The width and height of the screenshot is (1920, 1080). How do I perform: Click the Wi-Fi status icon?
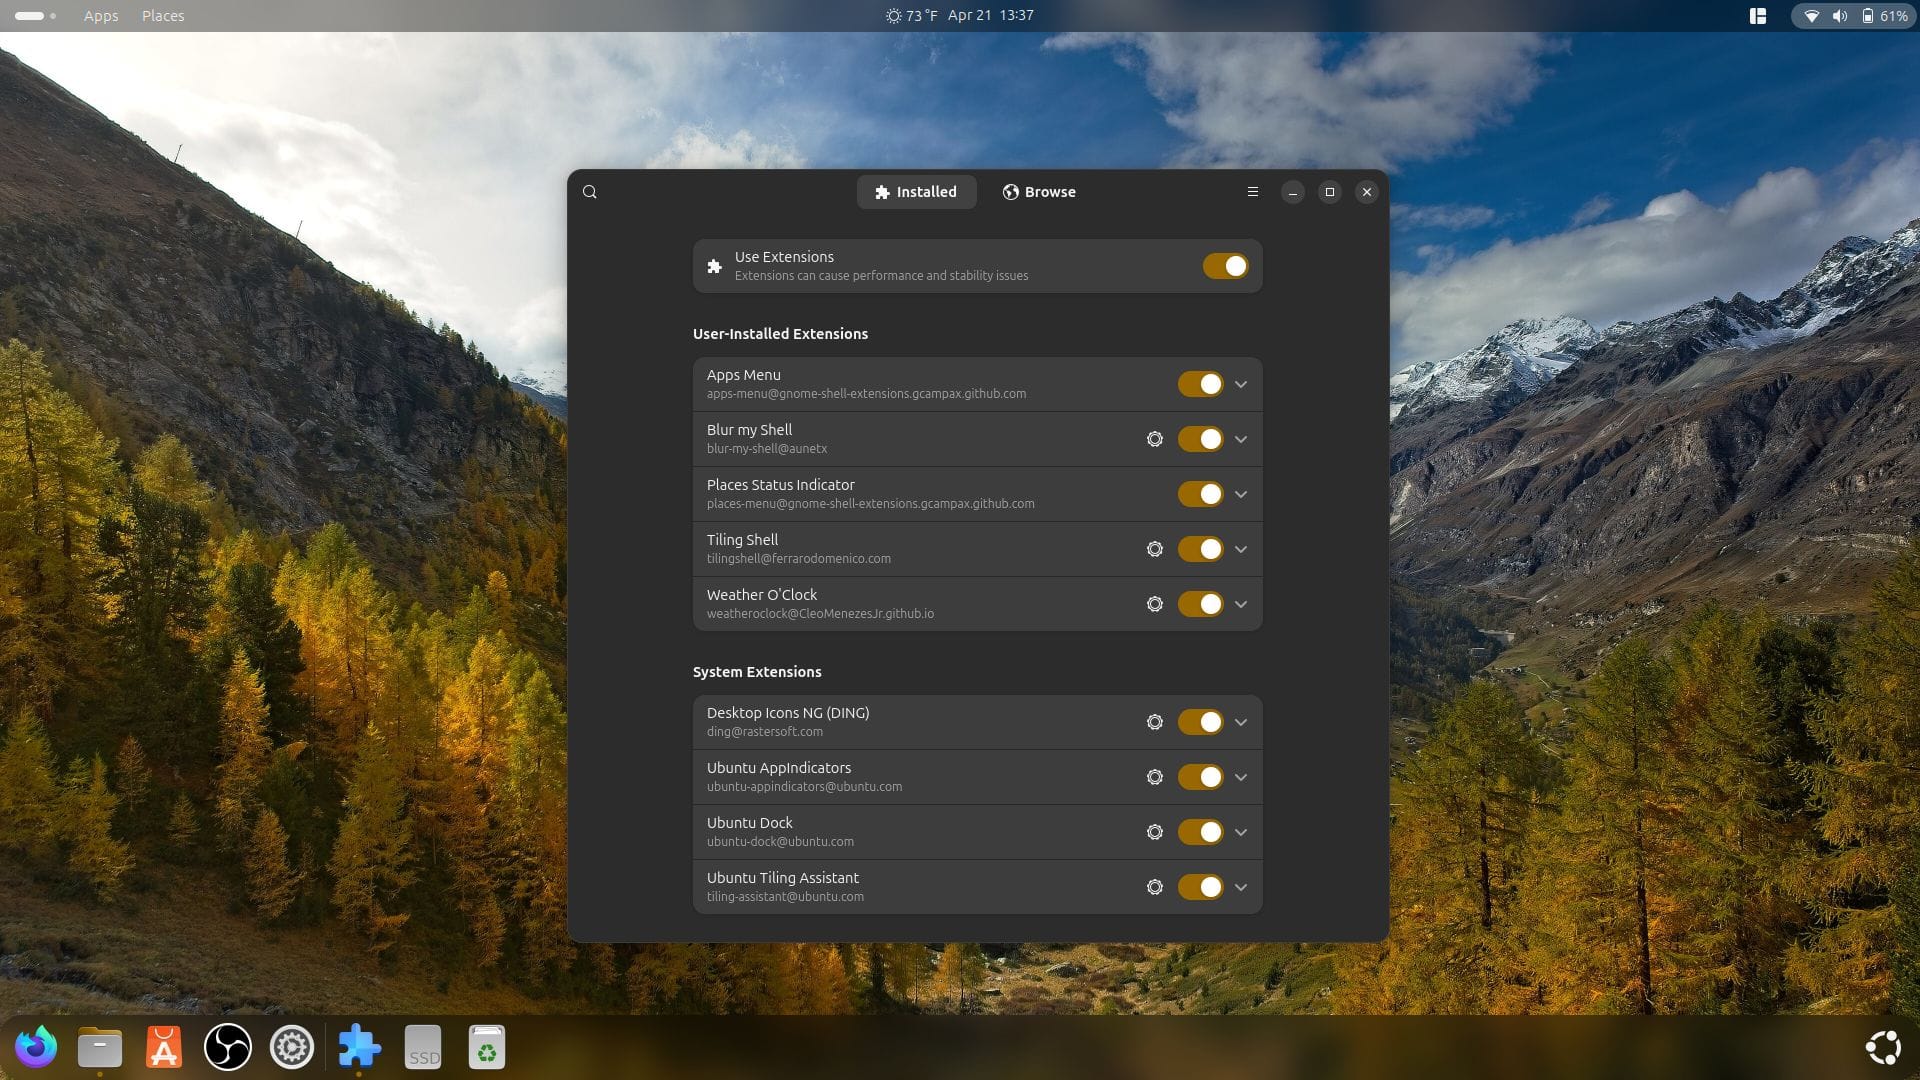[x=1812, y=15]
